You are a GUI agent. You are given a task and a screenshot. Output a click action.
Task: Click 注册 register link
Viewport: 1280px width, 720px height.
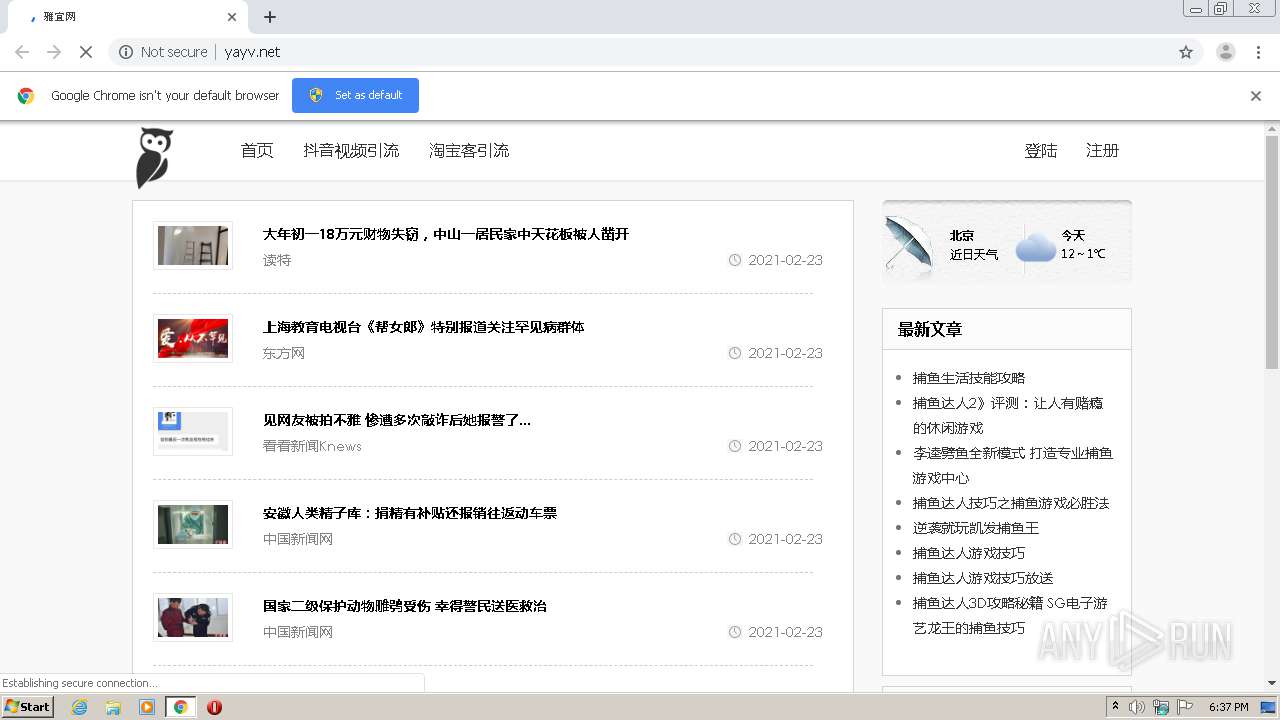[1102, 151]
